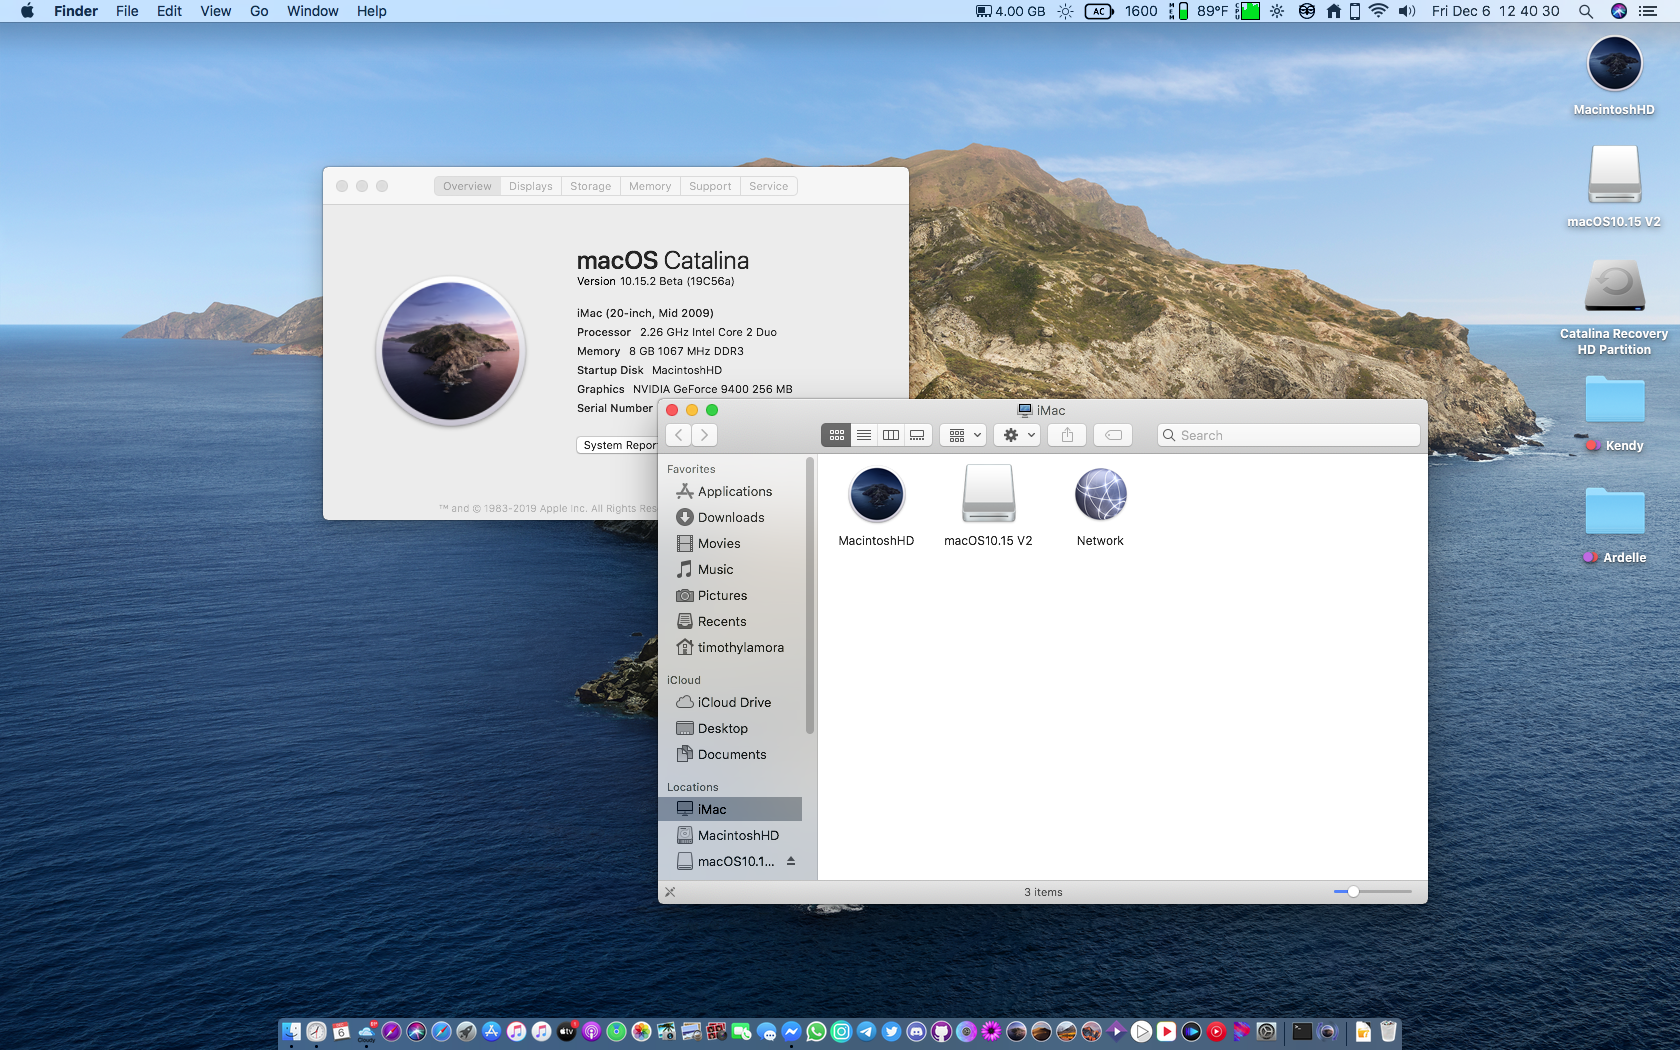Open Terminal from the Dock
Viewport: 1680px width, 1050px height.
coord(1302,1031)
